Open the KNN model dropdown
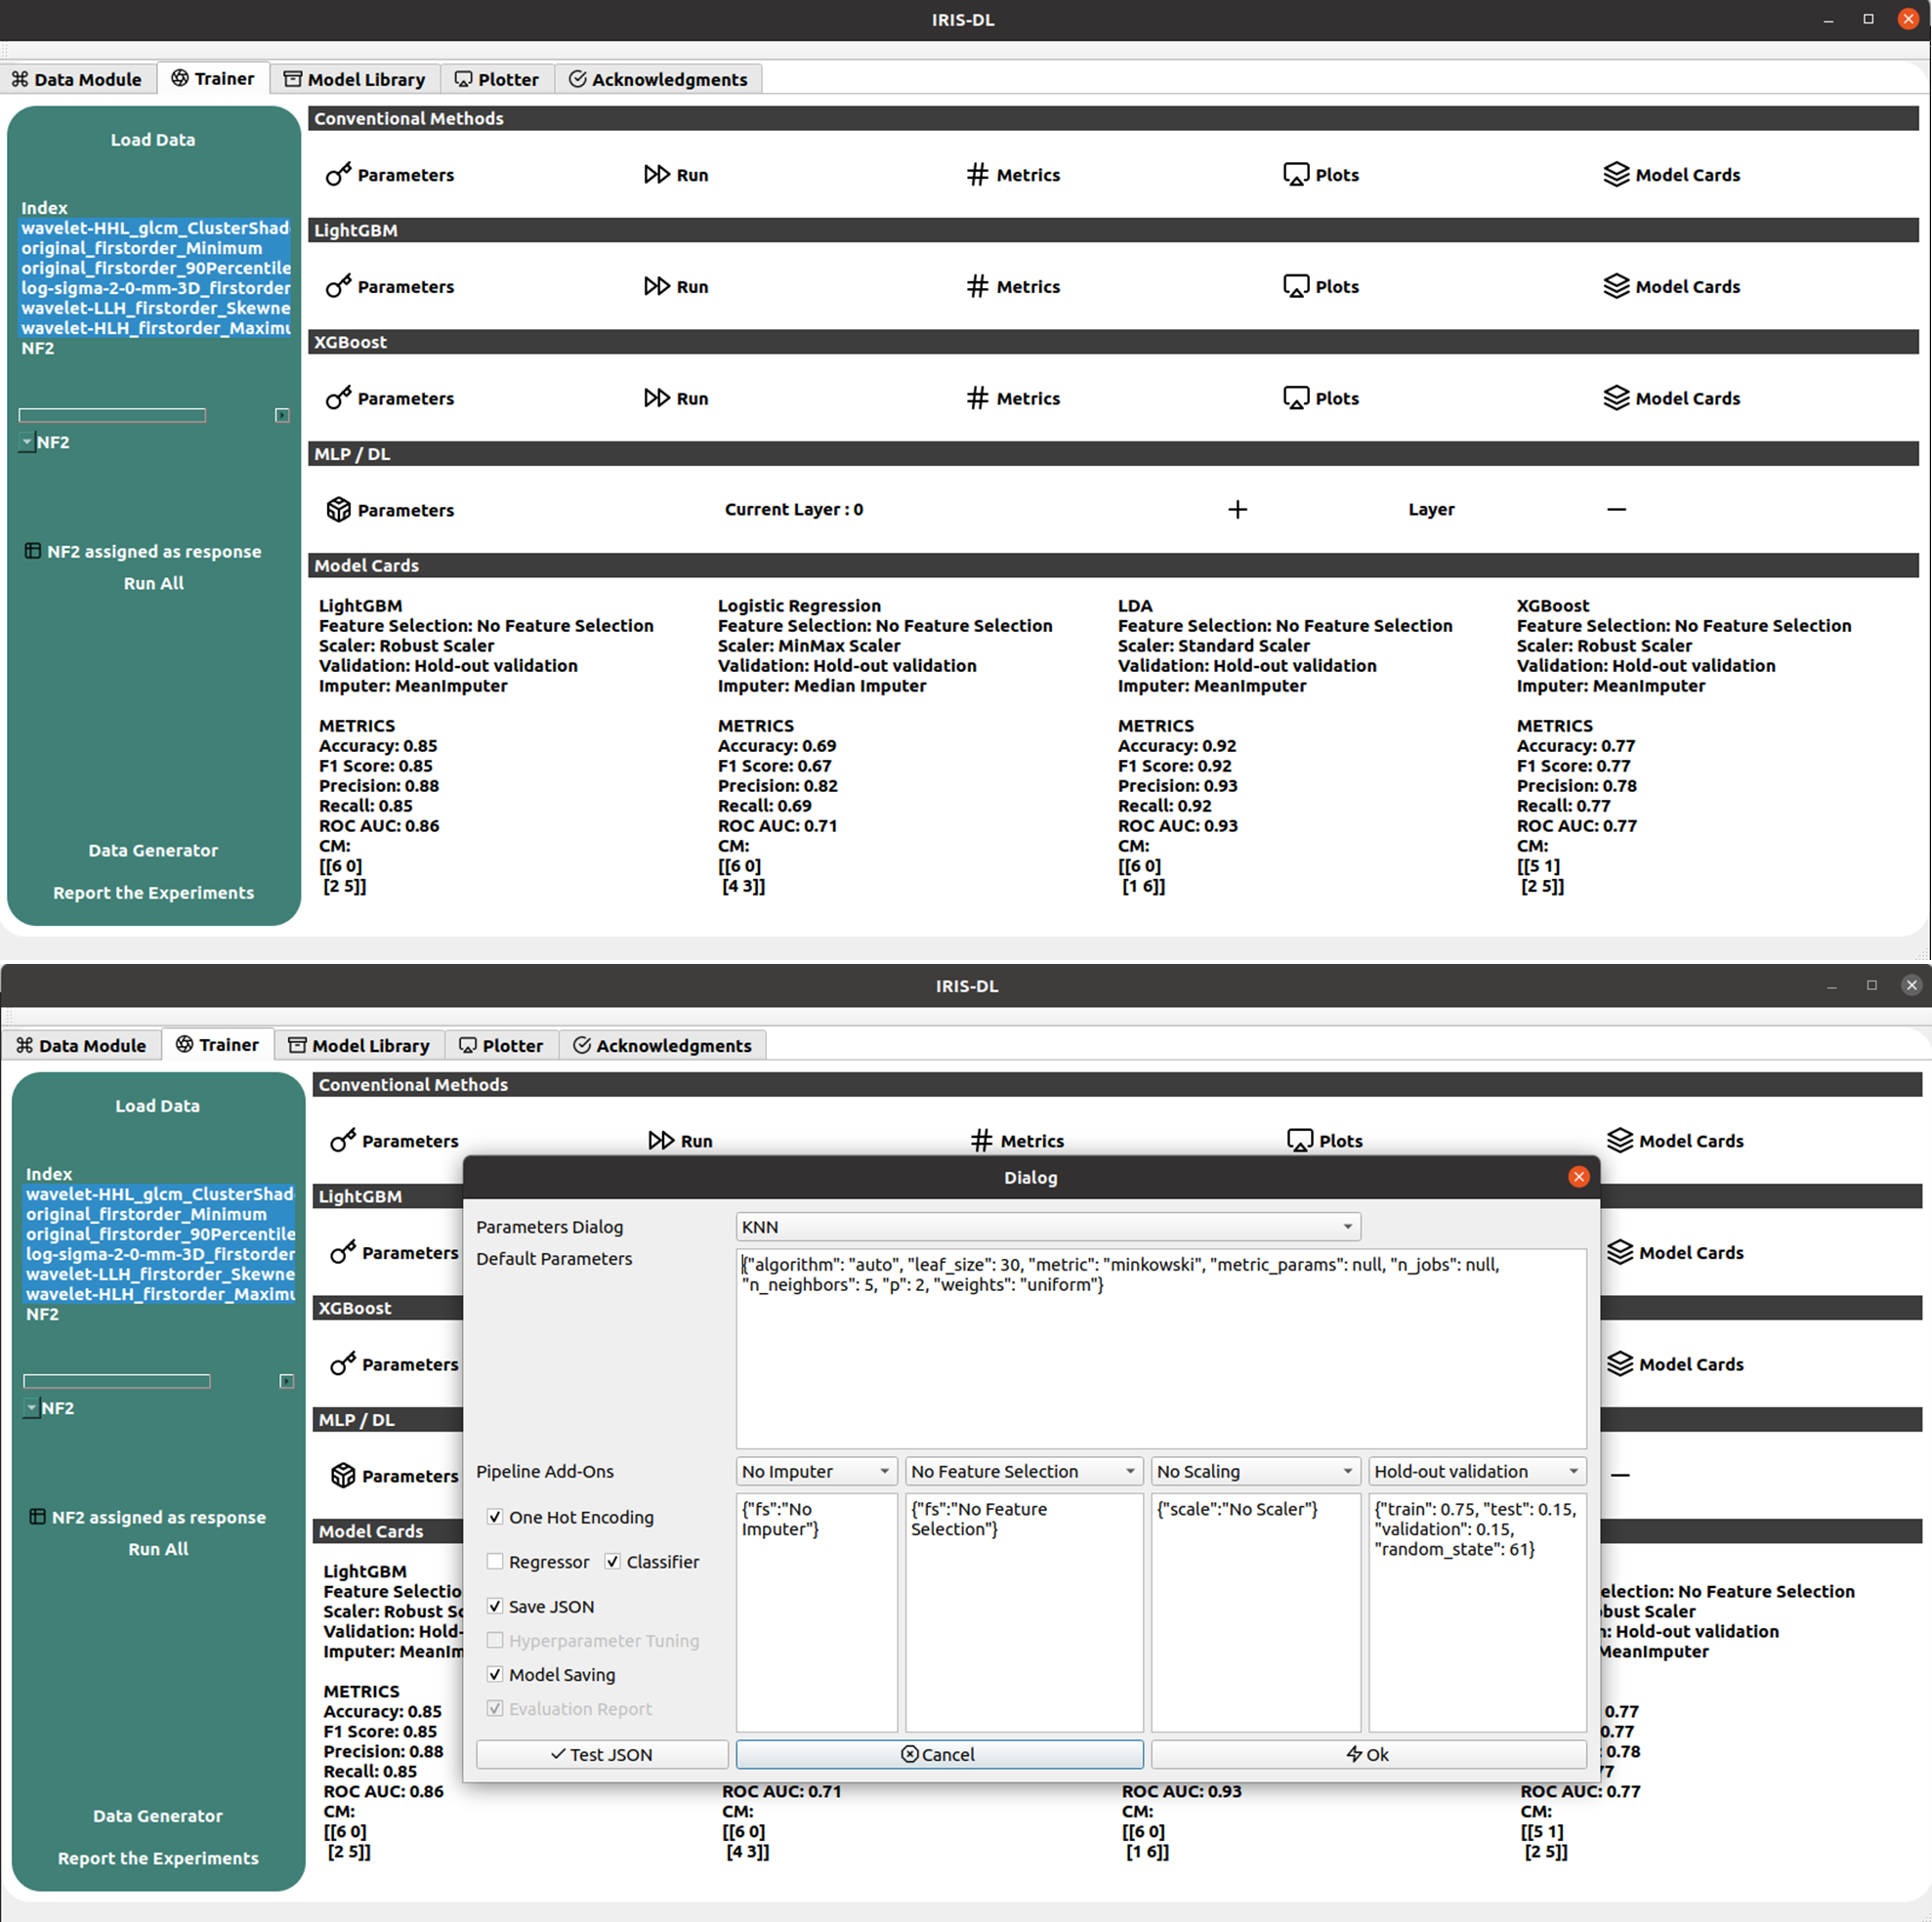This screenshot has height=1922, width=1932. 1047,1227
